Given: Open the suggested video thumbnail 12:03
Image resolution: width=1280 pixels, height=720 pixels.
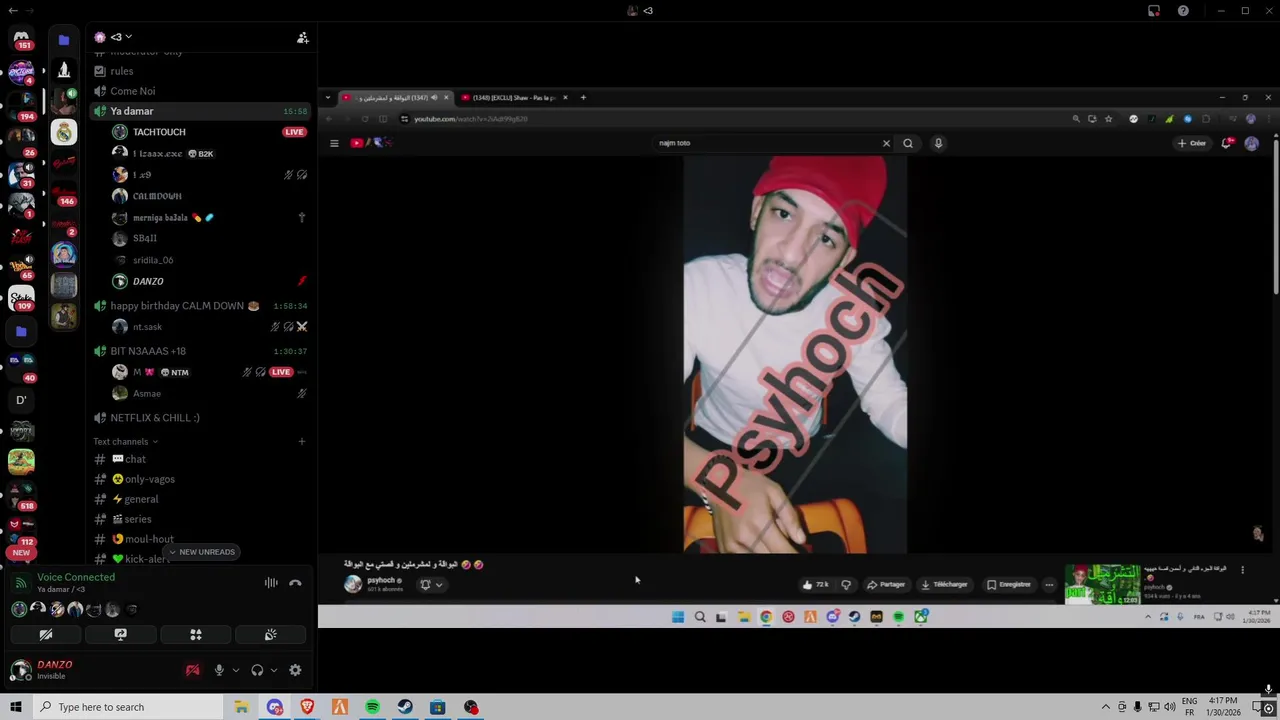Looking at the screenshot, I should click(x=1102, y=585).
